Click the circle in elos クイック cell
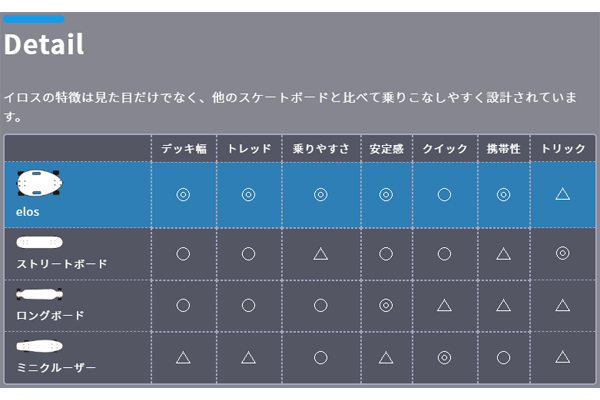 click(x=444, y=194)
